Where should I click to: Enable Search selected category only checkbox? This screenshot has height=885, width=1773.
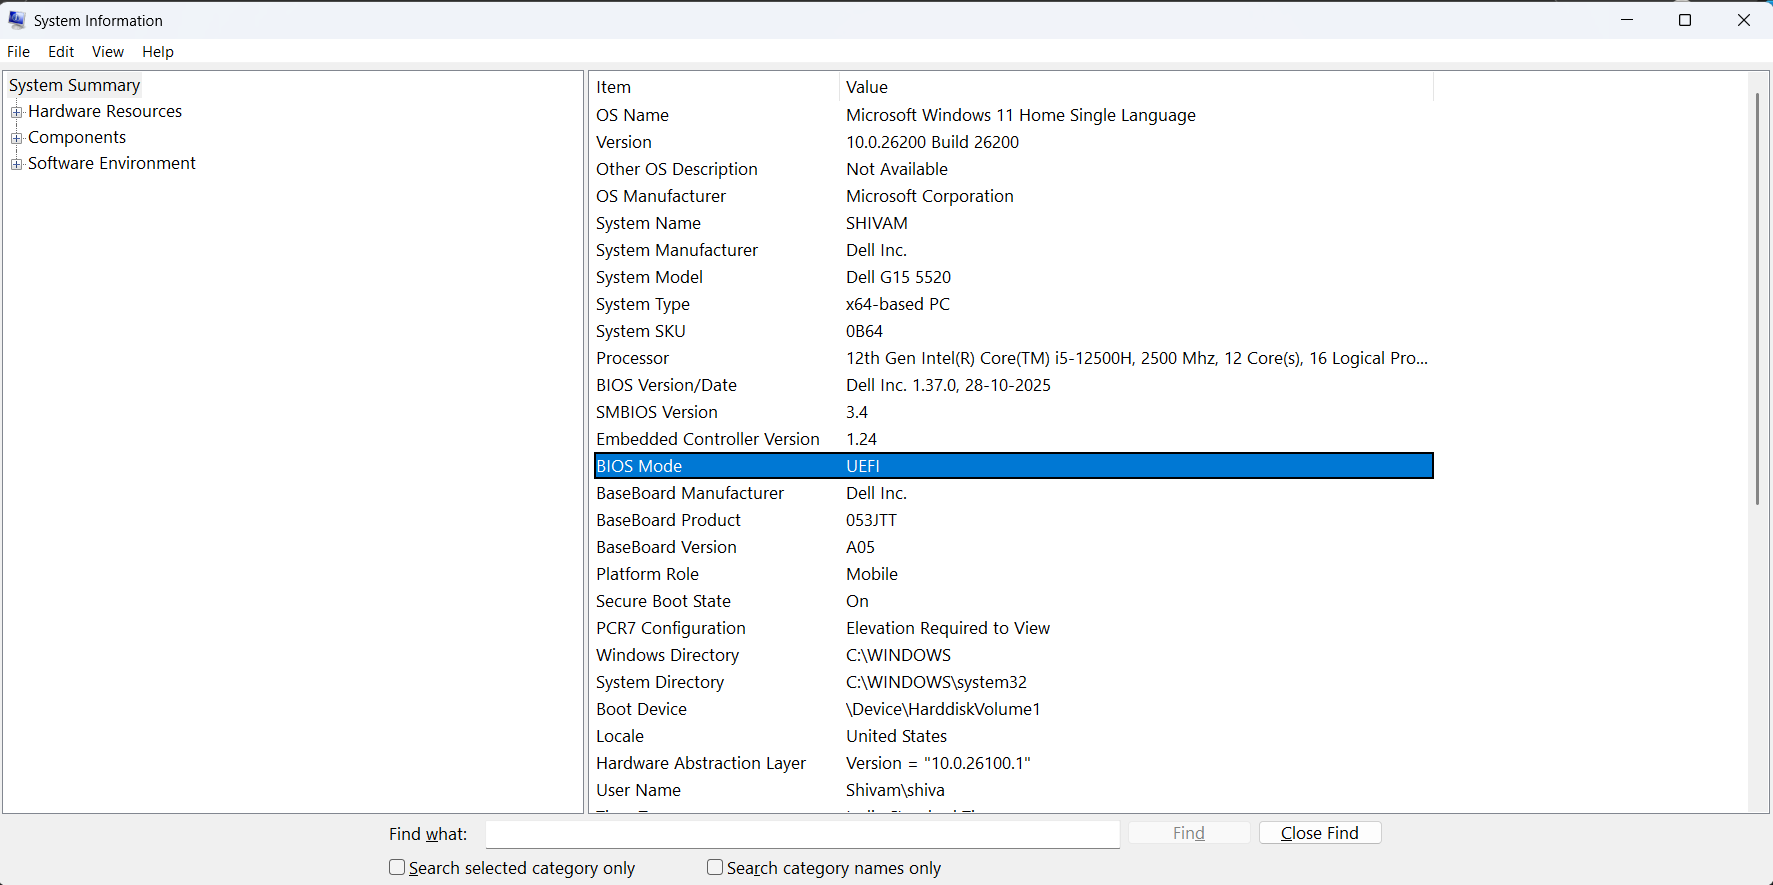point(397,867)
